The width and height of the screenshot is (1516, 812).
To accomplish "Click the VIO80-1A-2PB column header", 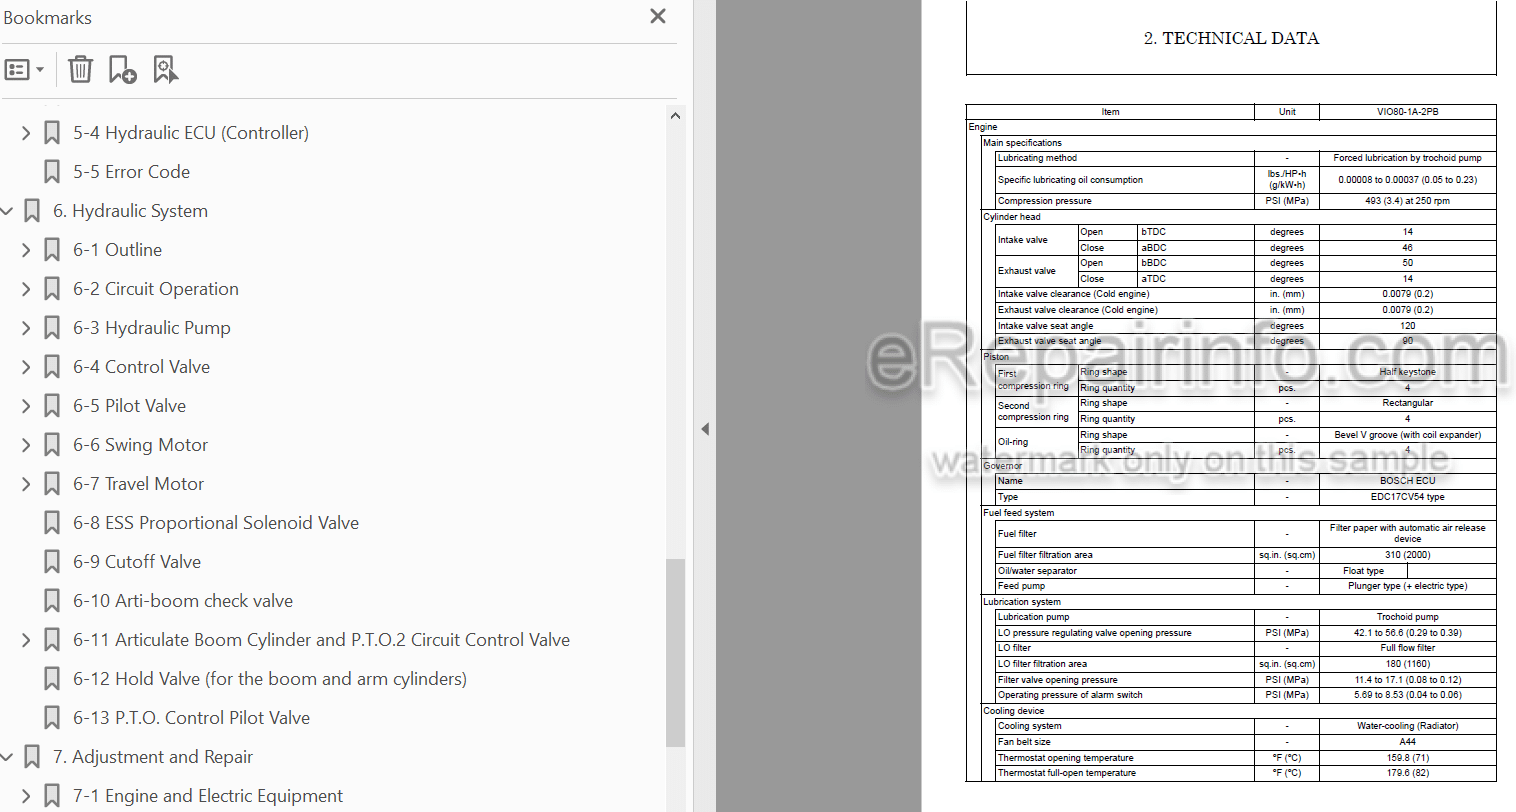I will (x=1407, y=112).
